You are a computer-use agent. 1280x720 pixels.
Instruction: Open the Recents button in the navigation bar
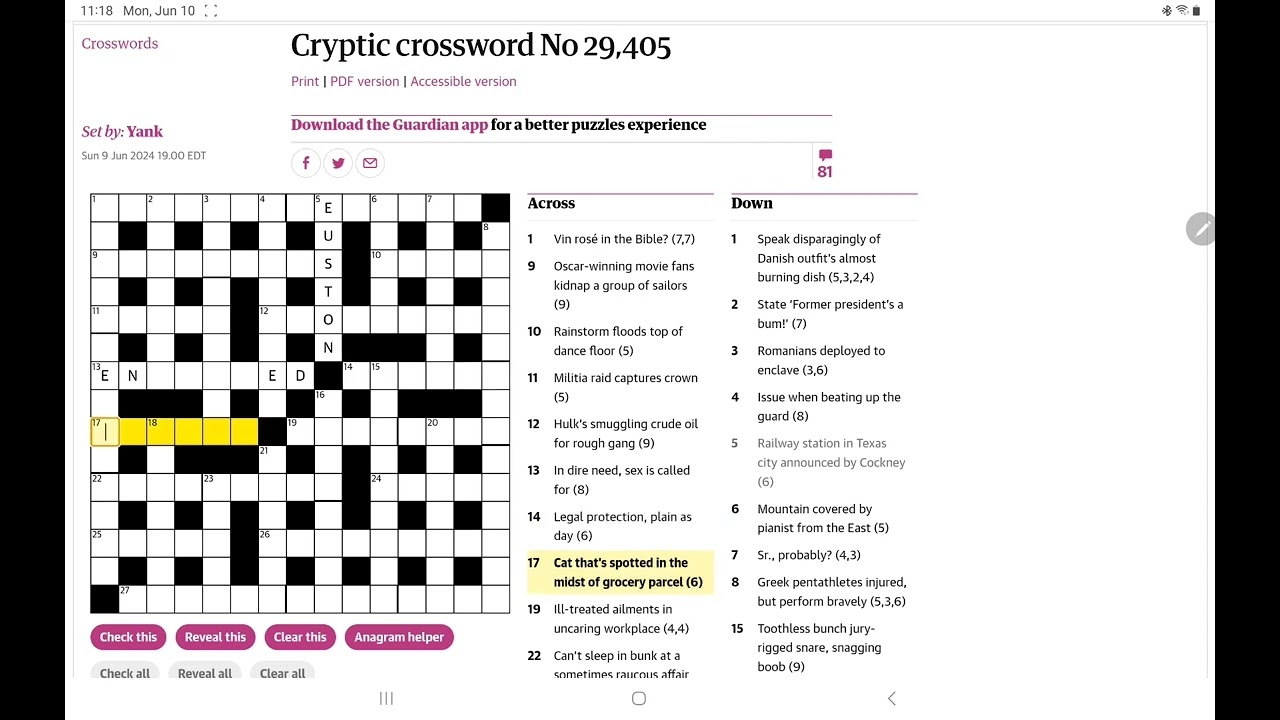point(386,698)
